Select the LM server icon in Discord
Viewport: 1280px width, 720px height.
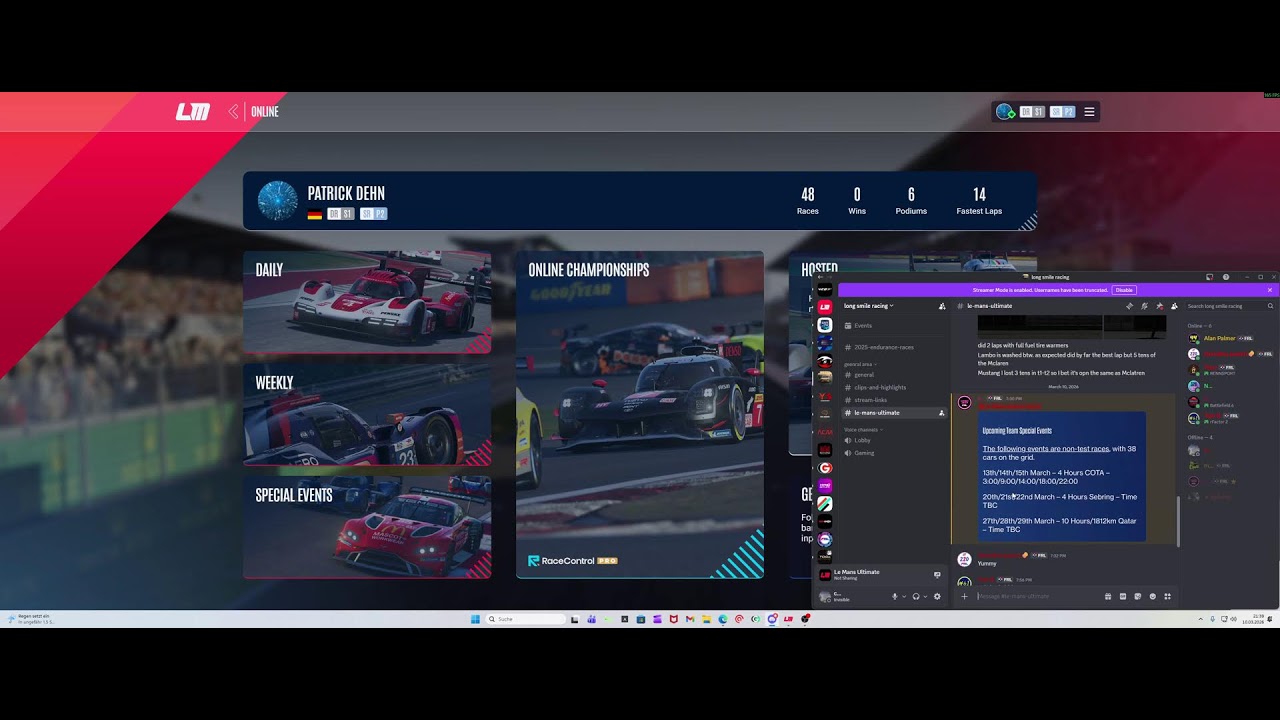[x=825, y=307]
